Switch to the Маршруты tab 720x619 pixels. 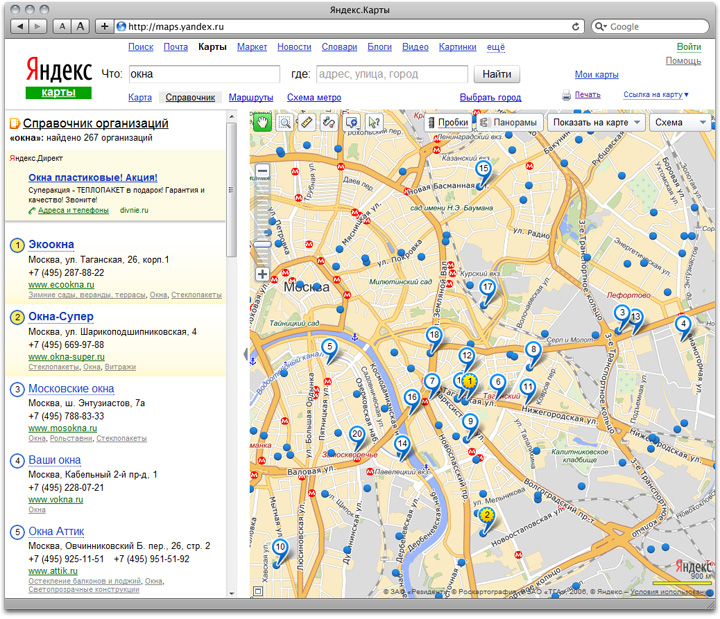[250, 98]
